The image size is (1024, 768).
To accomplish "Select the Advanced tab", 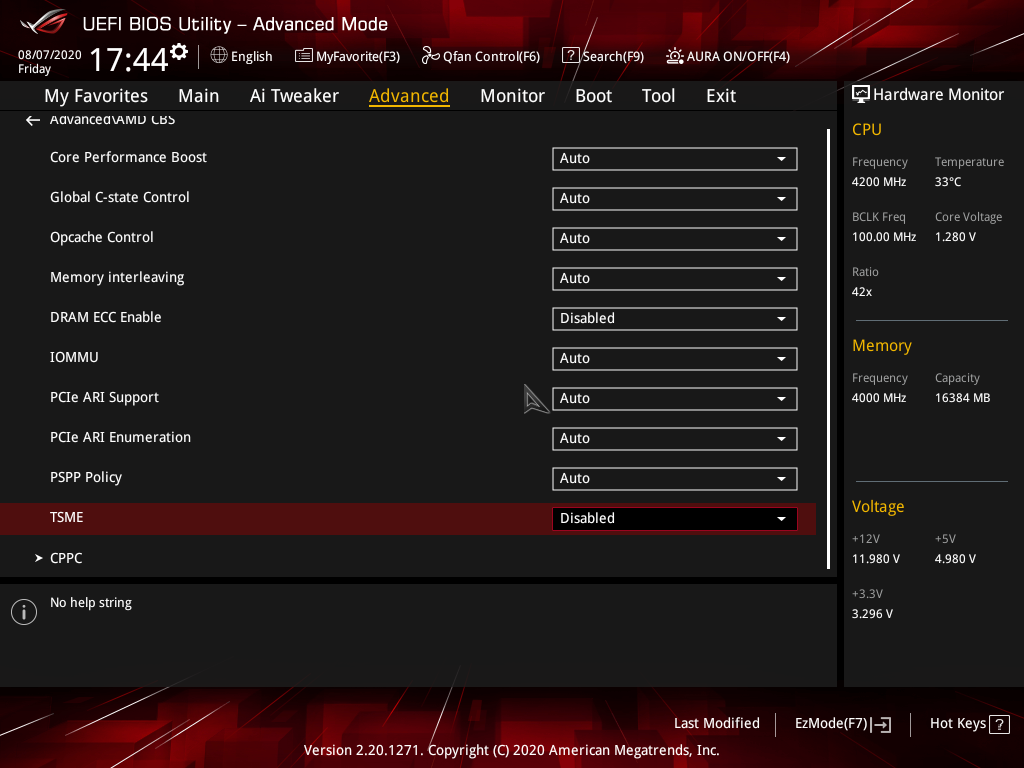I will point(409,96).
